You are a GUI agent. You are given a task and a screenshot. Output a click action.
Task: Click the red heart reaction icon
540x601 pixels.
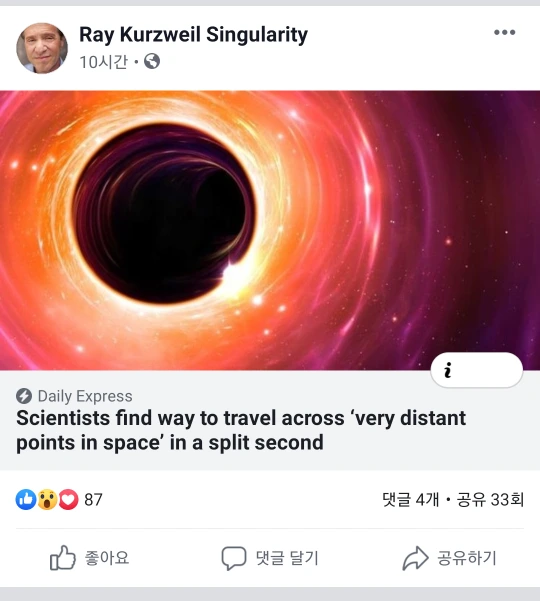tap(68, 499)
